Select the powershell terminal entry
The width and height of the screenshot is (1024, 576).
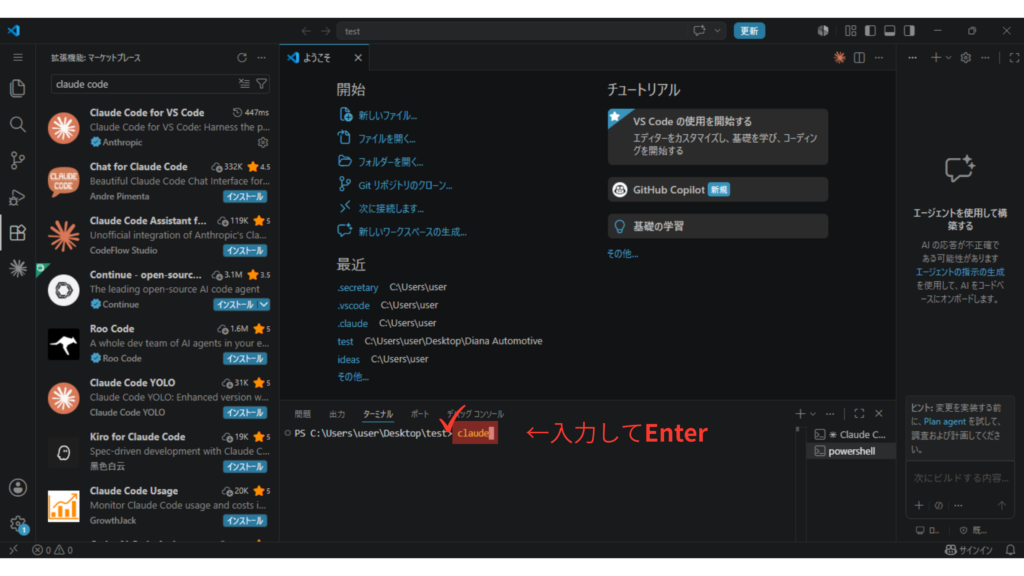coord(852,451)
